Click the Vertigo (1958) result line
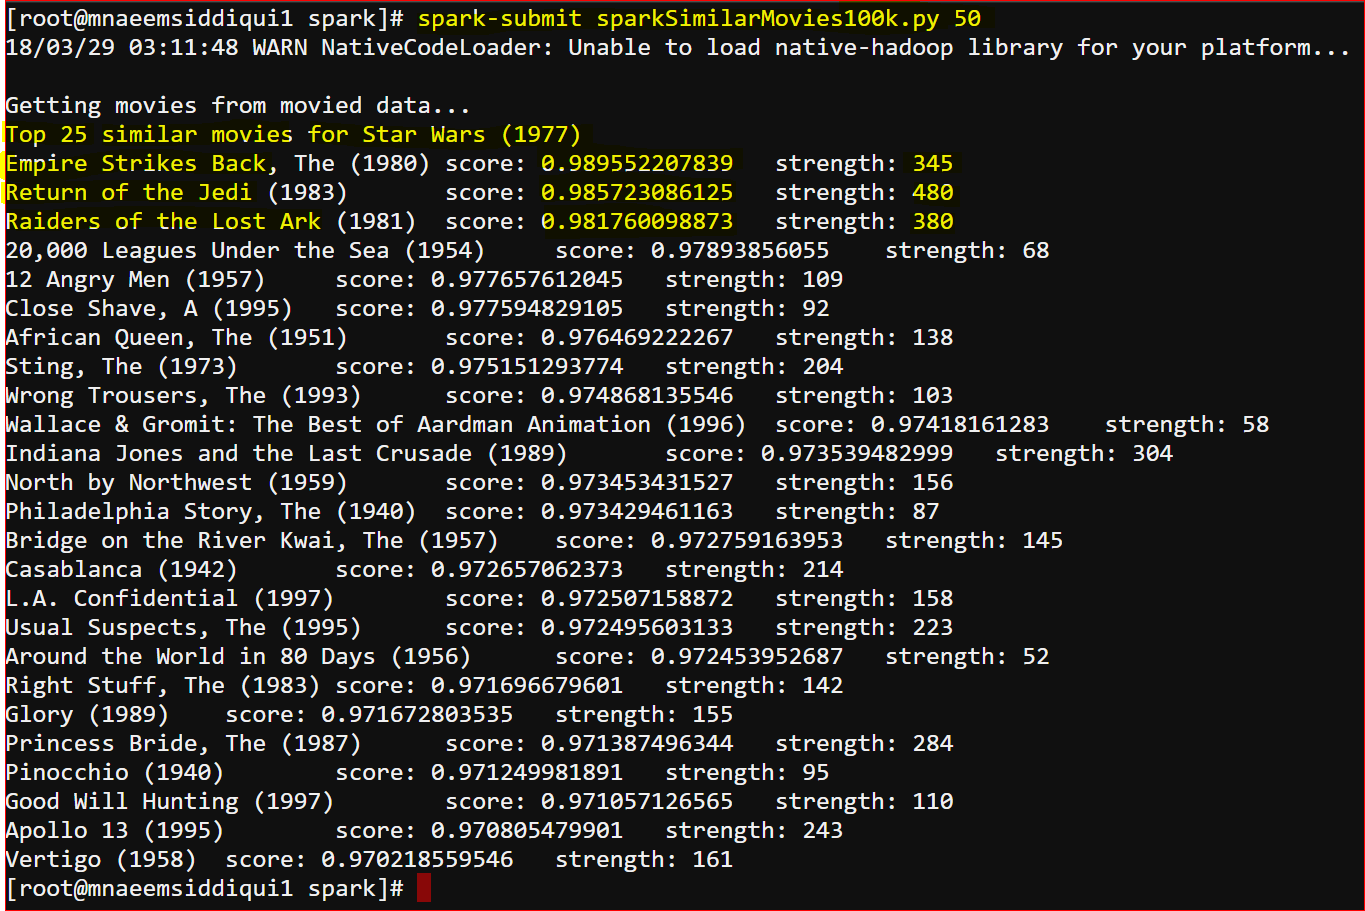Screen dimensions: 1365x911 click(x=369, y=859)
